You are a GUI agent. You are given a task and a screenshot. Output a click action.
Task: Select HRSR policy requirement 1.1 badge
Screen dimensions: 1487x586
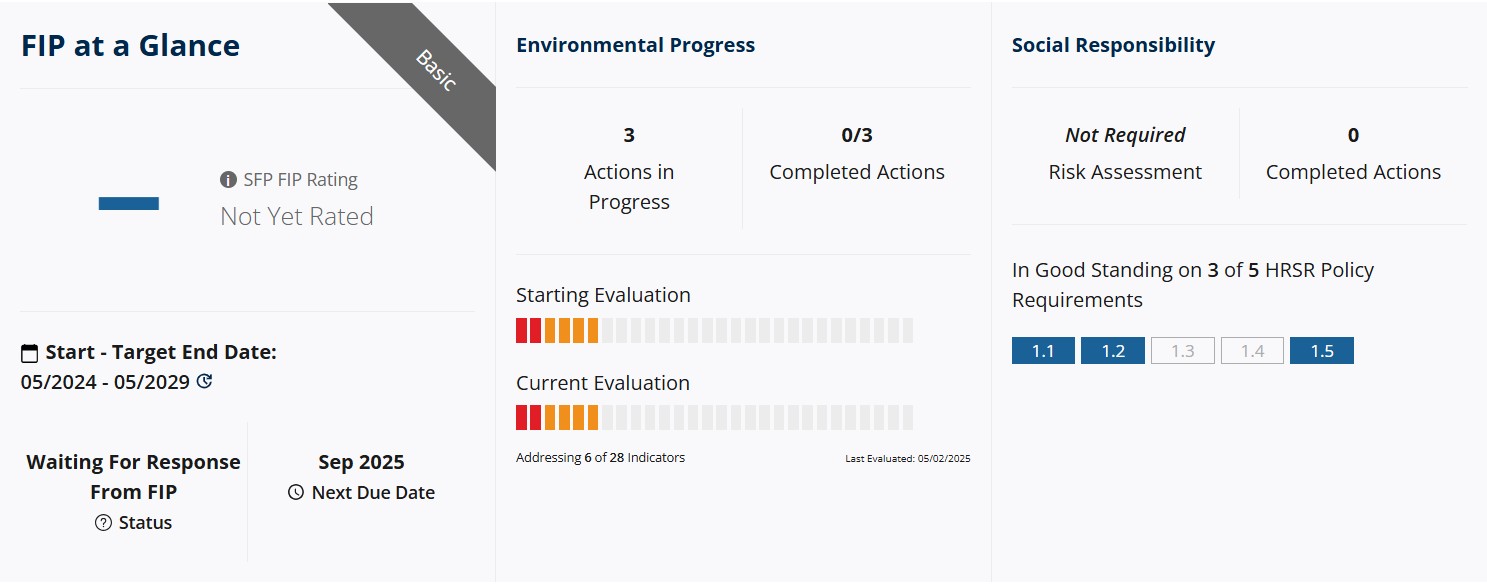(1043, 351)
